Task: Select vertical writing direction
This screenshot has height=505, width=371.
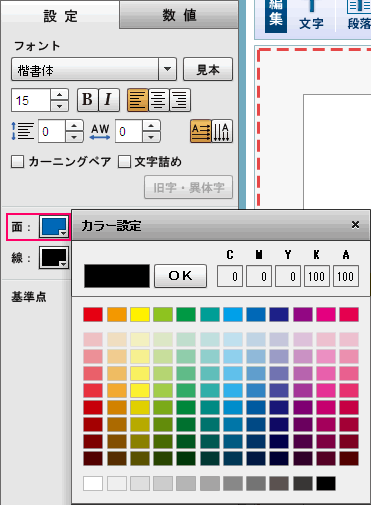Action: (x=222, y=131)
